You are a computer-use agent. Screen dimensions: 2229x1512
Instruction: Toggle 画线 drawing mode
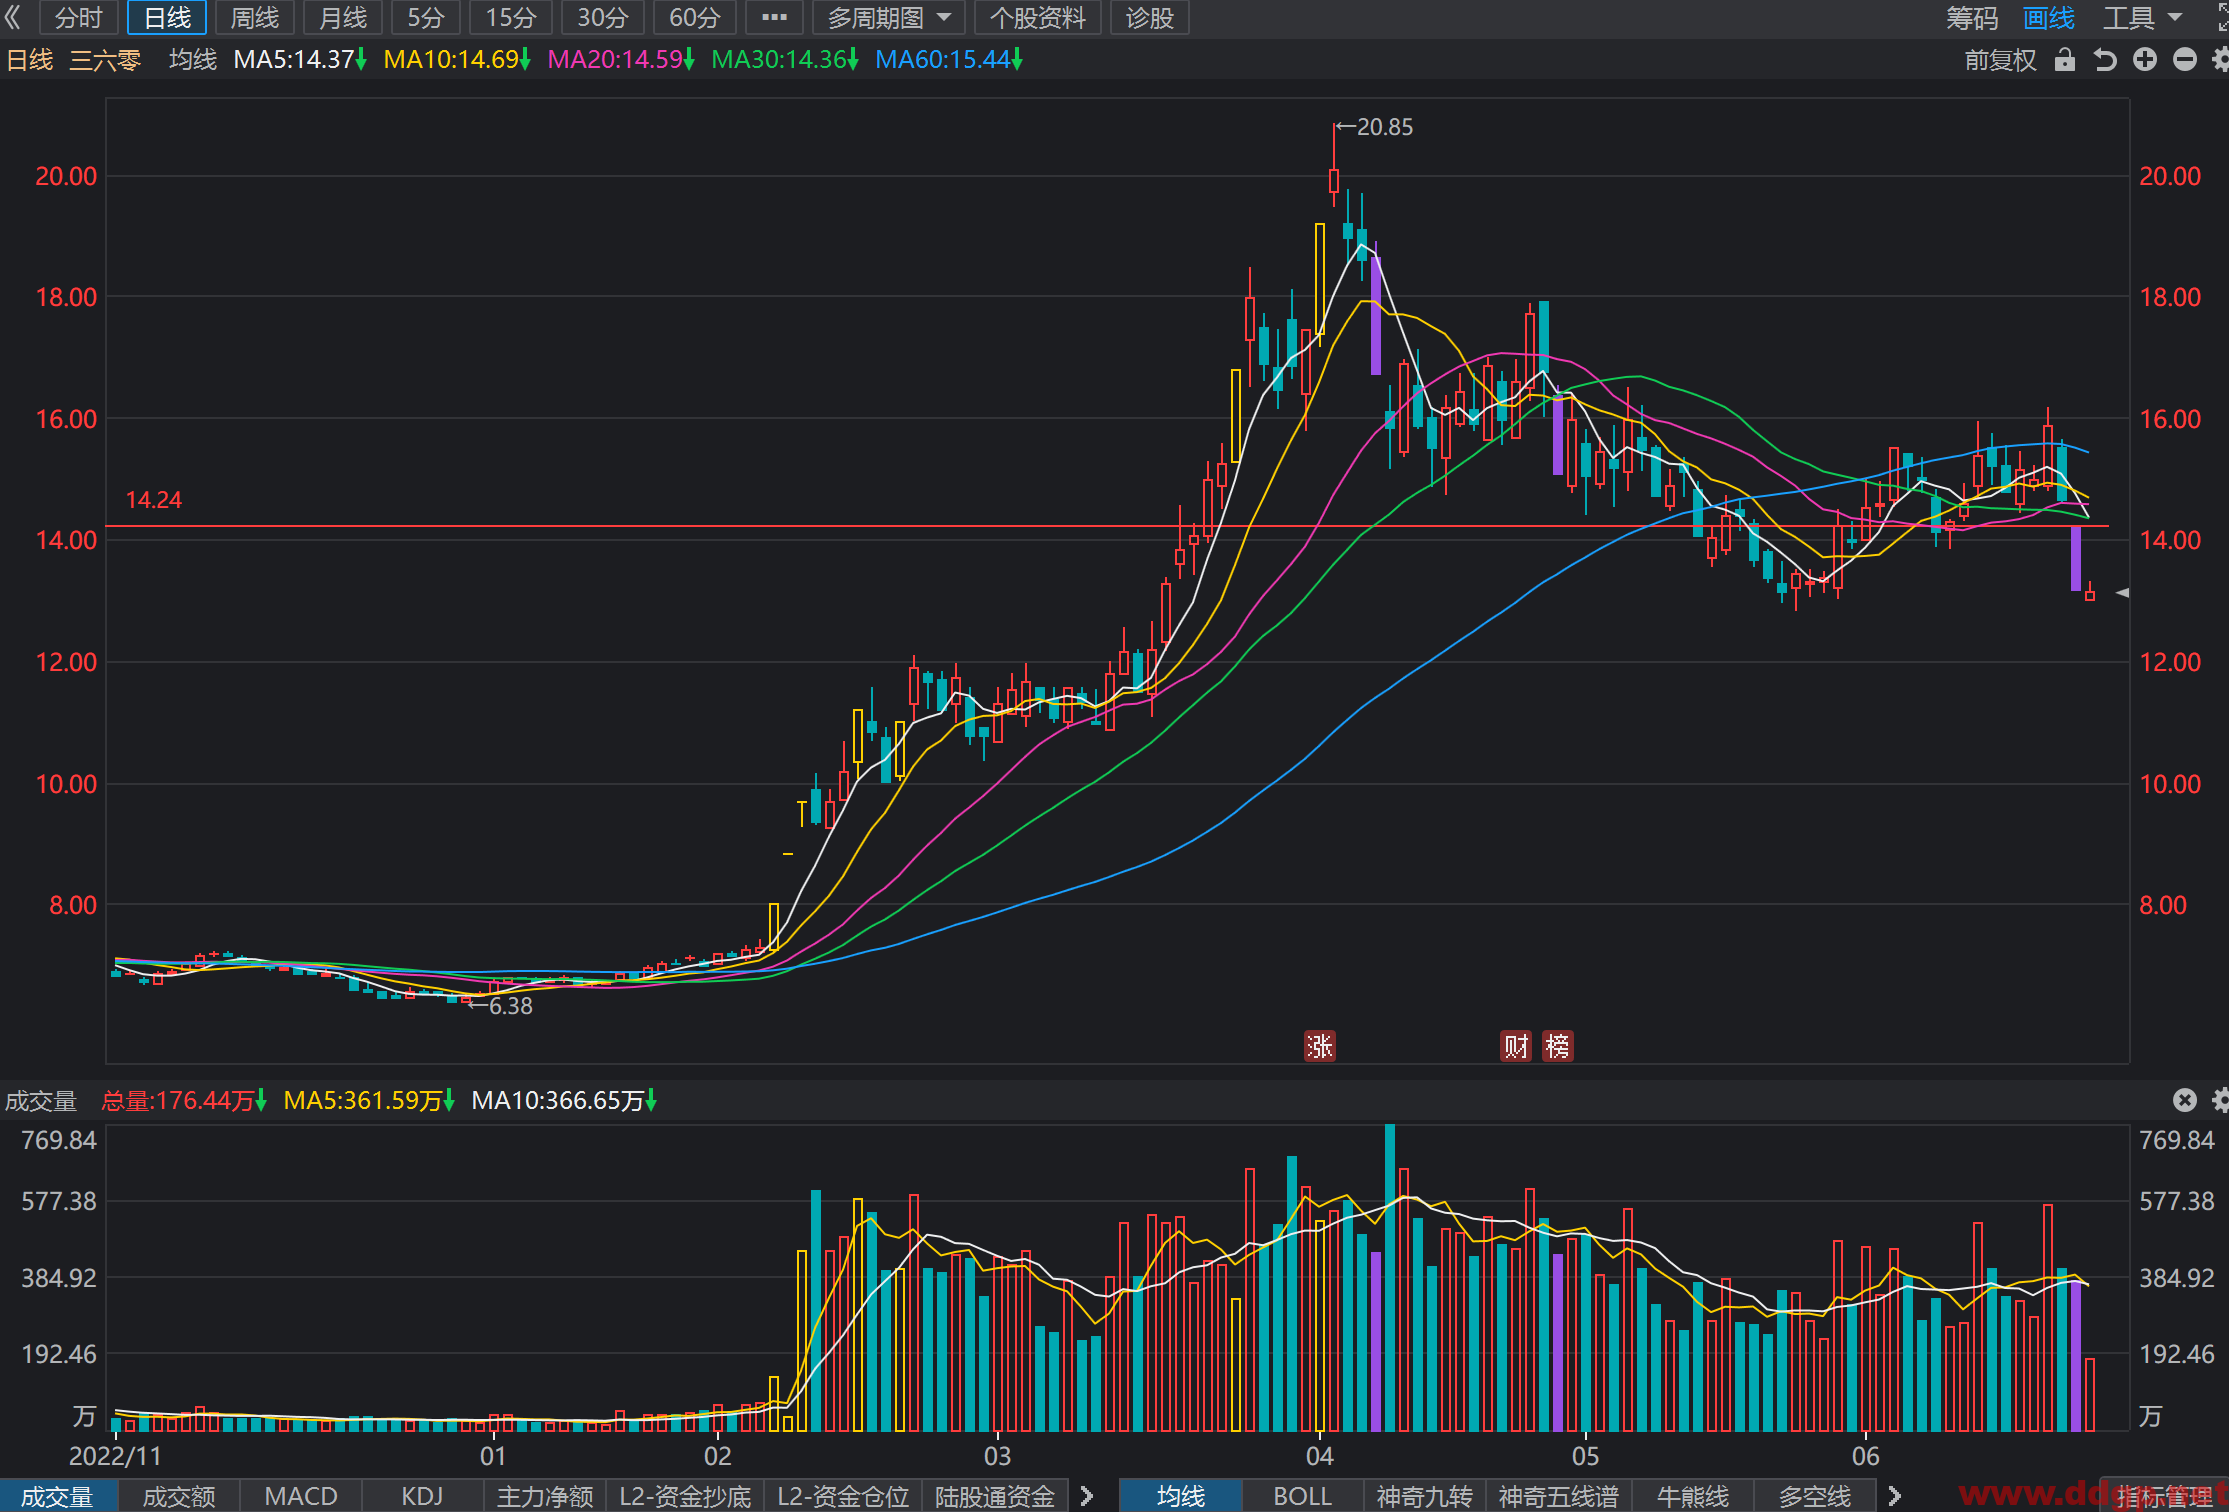click(2048, 18)
